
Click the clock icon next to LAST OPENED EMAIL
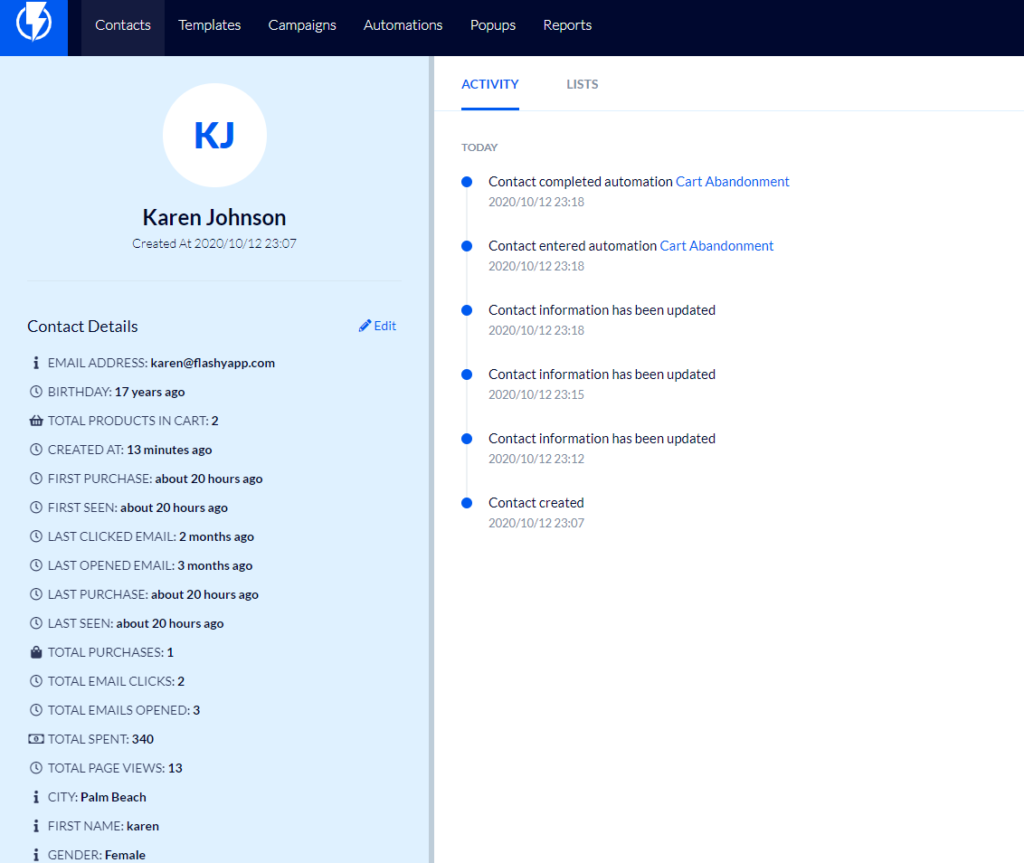click(36, 565)
